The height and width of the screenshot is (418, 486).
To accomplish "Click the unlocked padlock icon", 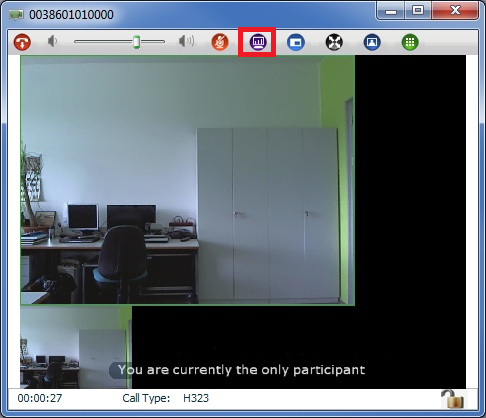I will click(453, 399).
